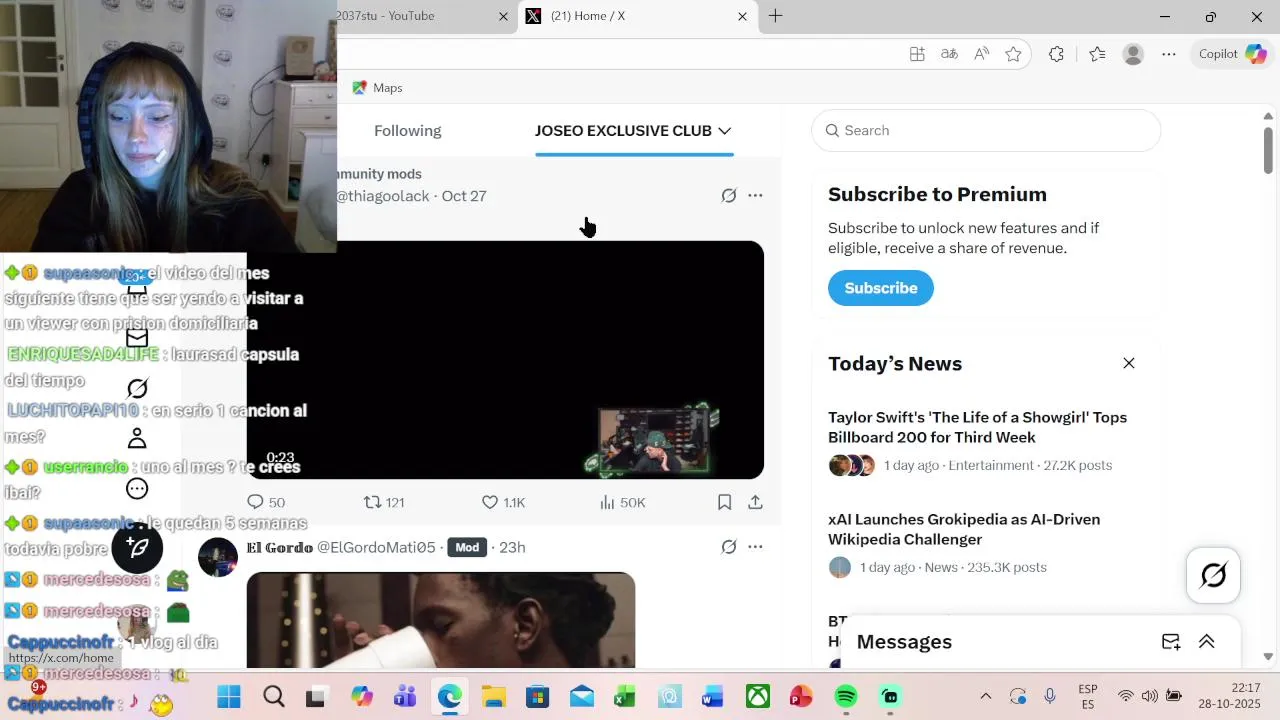Open Grok in the X sidebar

click(137, 388)
